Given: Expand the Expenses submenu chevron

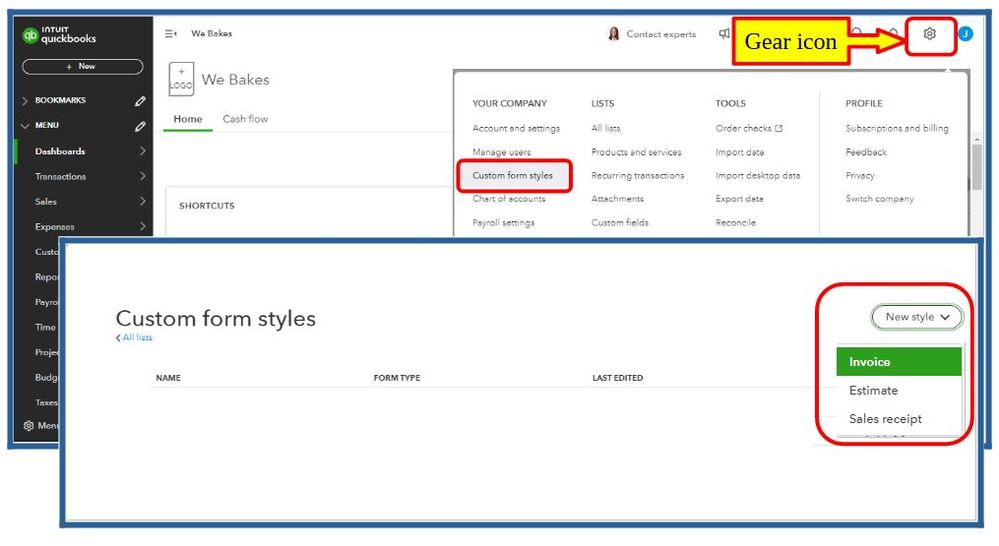Looking at the screenshot, I should [x=142, y=226].
